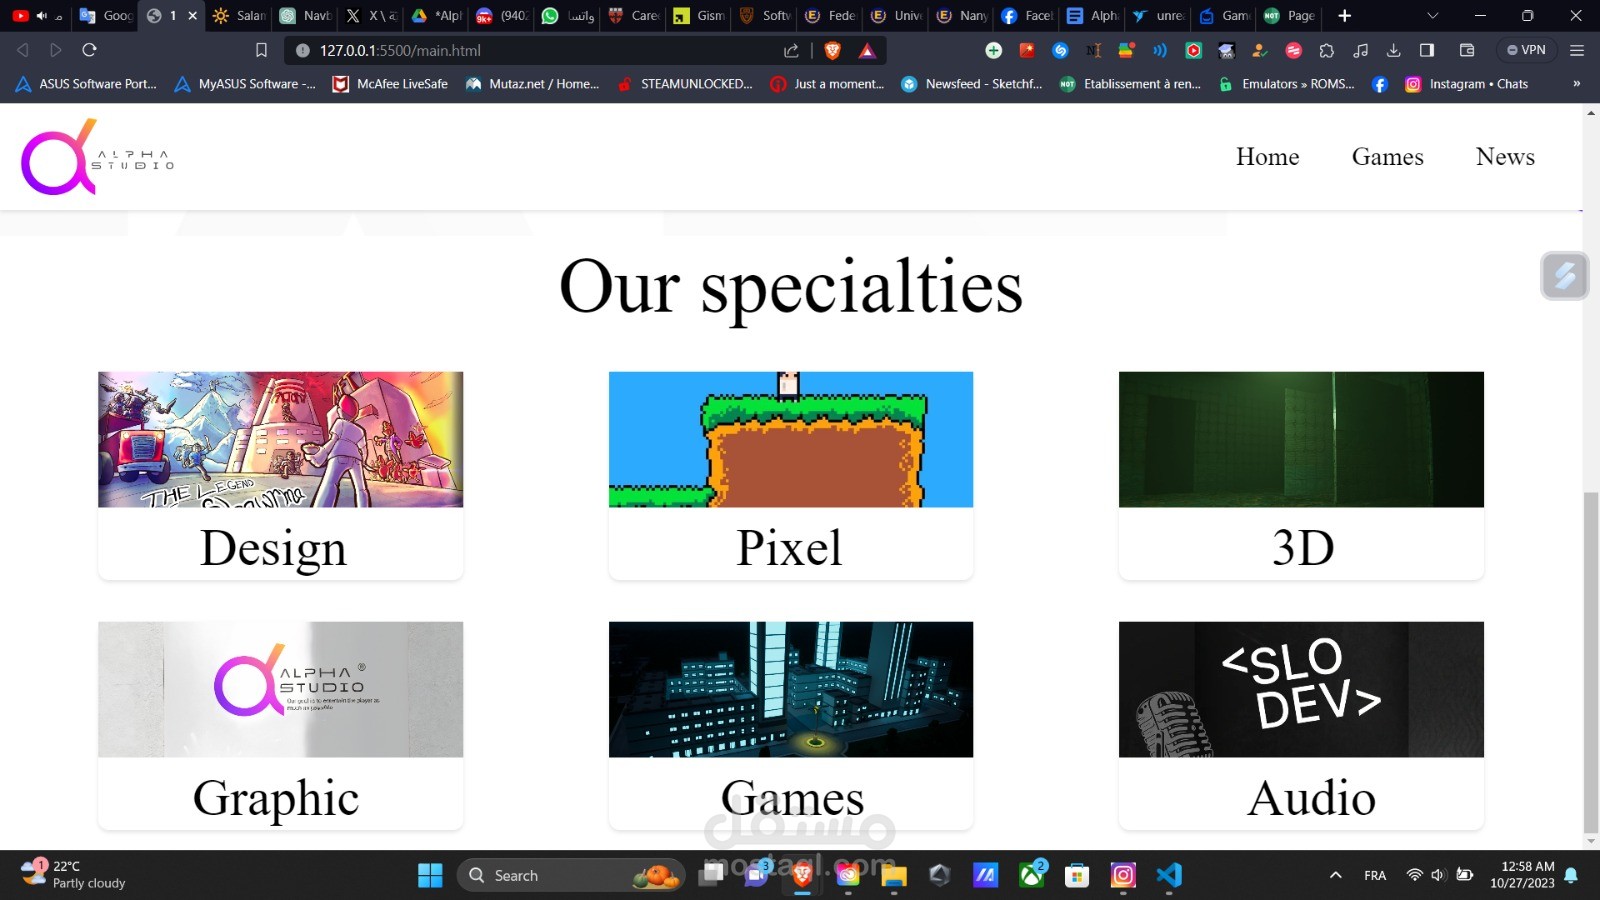Click the floating gray widget on the page edge
This screenshot has width=1600, height=900.
click(x=1565, y=275)
